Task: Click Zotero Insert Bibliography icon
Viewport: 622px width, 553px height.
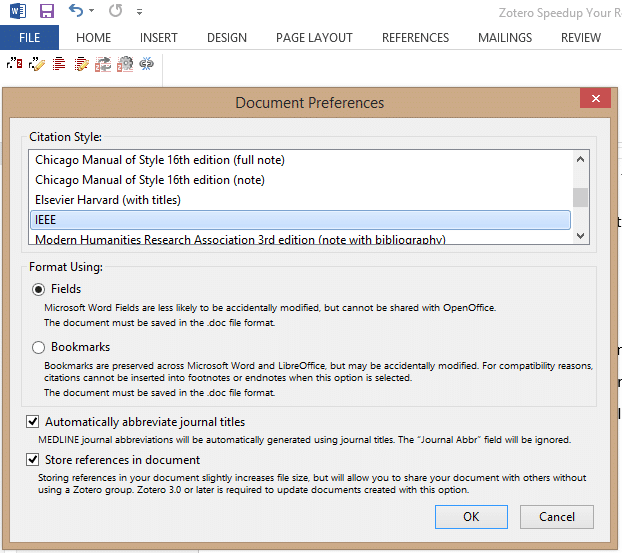Action: click(x=60, y=64)
